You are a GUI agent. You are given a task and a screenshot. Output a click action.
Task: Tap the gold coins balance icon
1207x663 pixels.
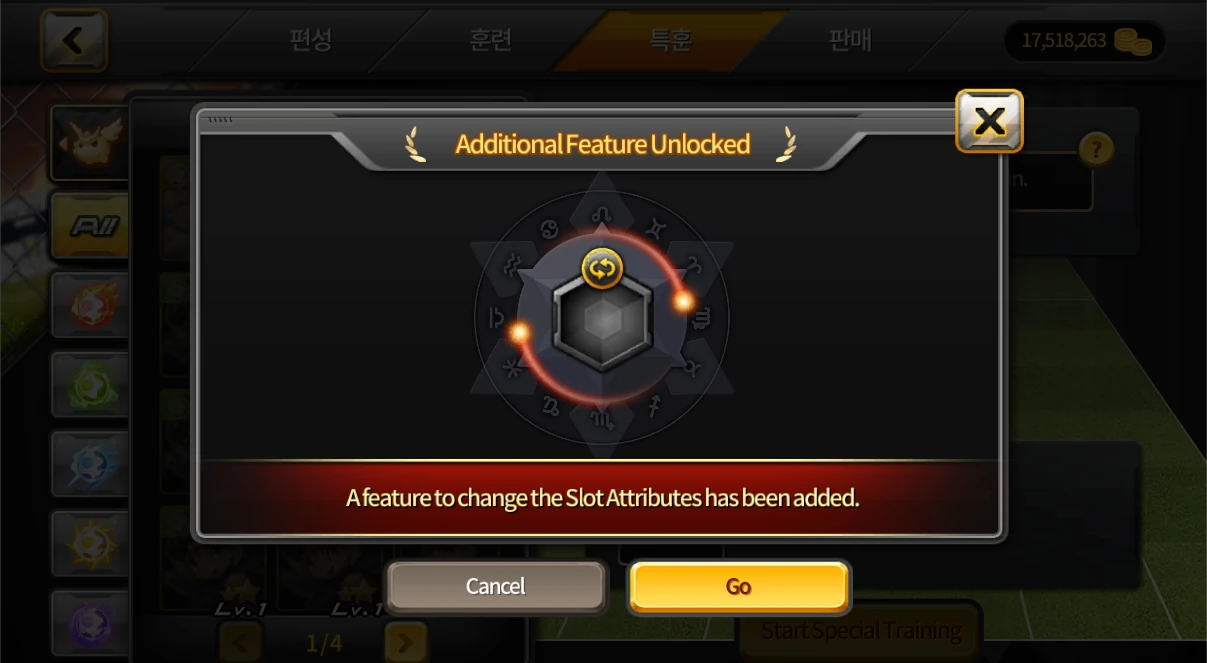(x=1133, y=41)
